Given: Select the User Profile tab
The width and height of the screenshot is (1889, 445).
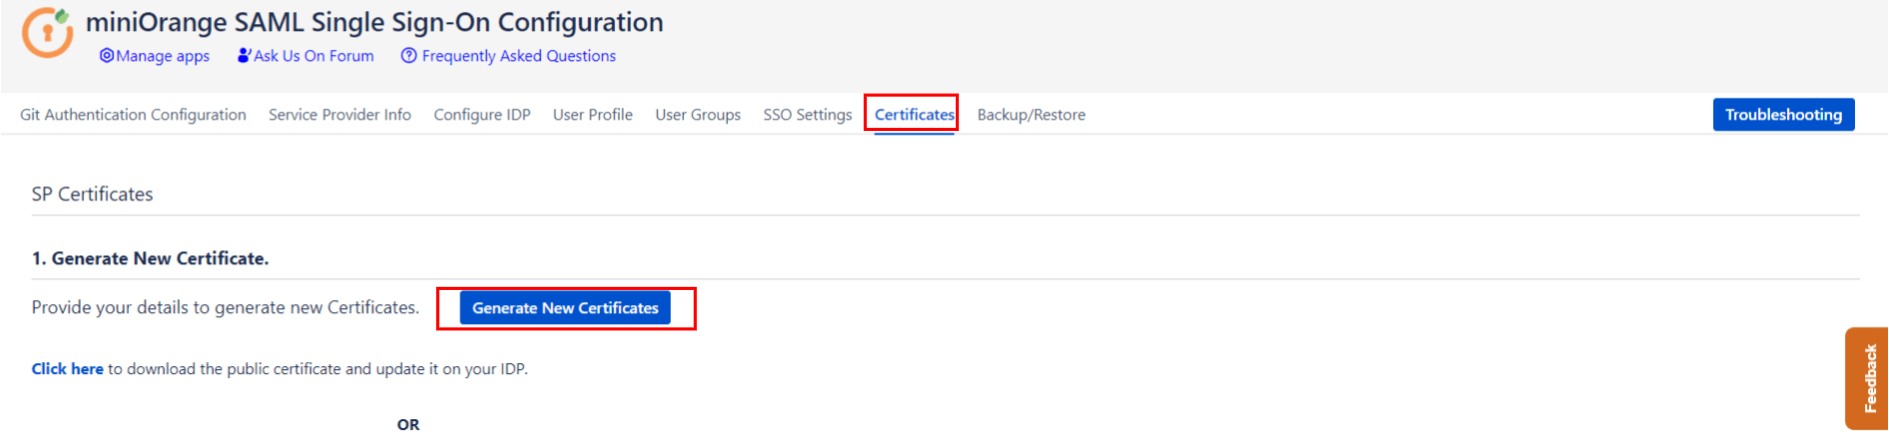Looking at the screenshot, I should click(x=593, y=115).
